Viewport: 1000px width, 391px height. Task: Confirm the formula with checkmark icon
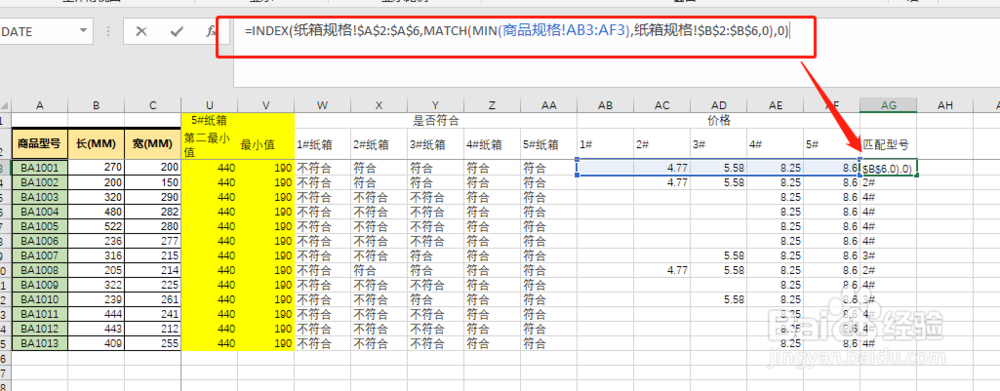tap(177, 32)
